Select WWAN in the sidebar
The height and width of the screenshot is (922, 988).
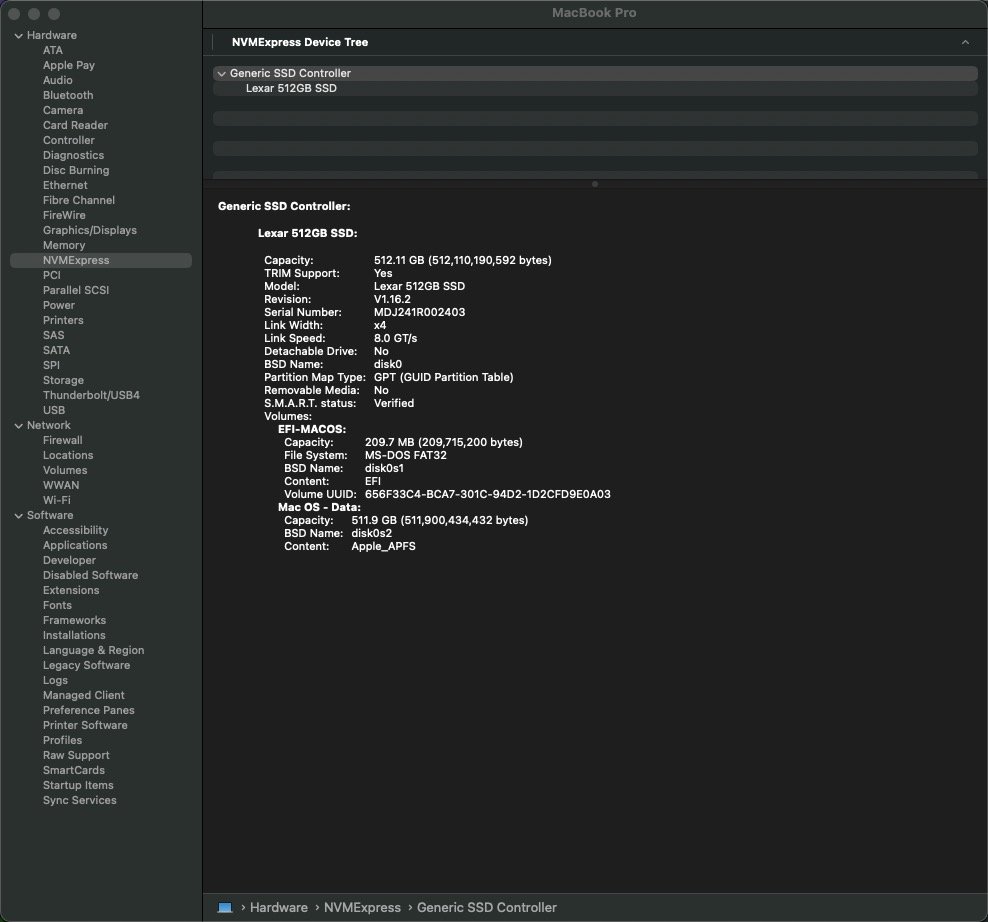(61, 485)
